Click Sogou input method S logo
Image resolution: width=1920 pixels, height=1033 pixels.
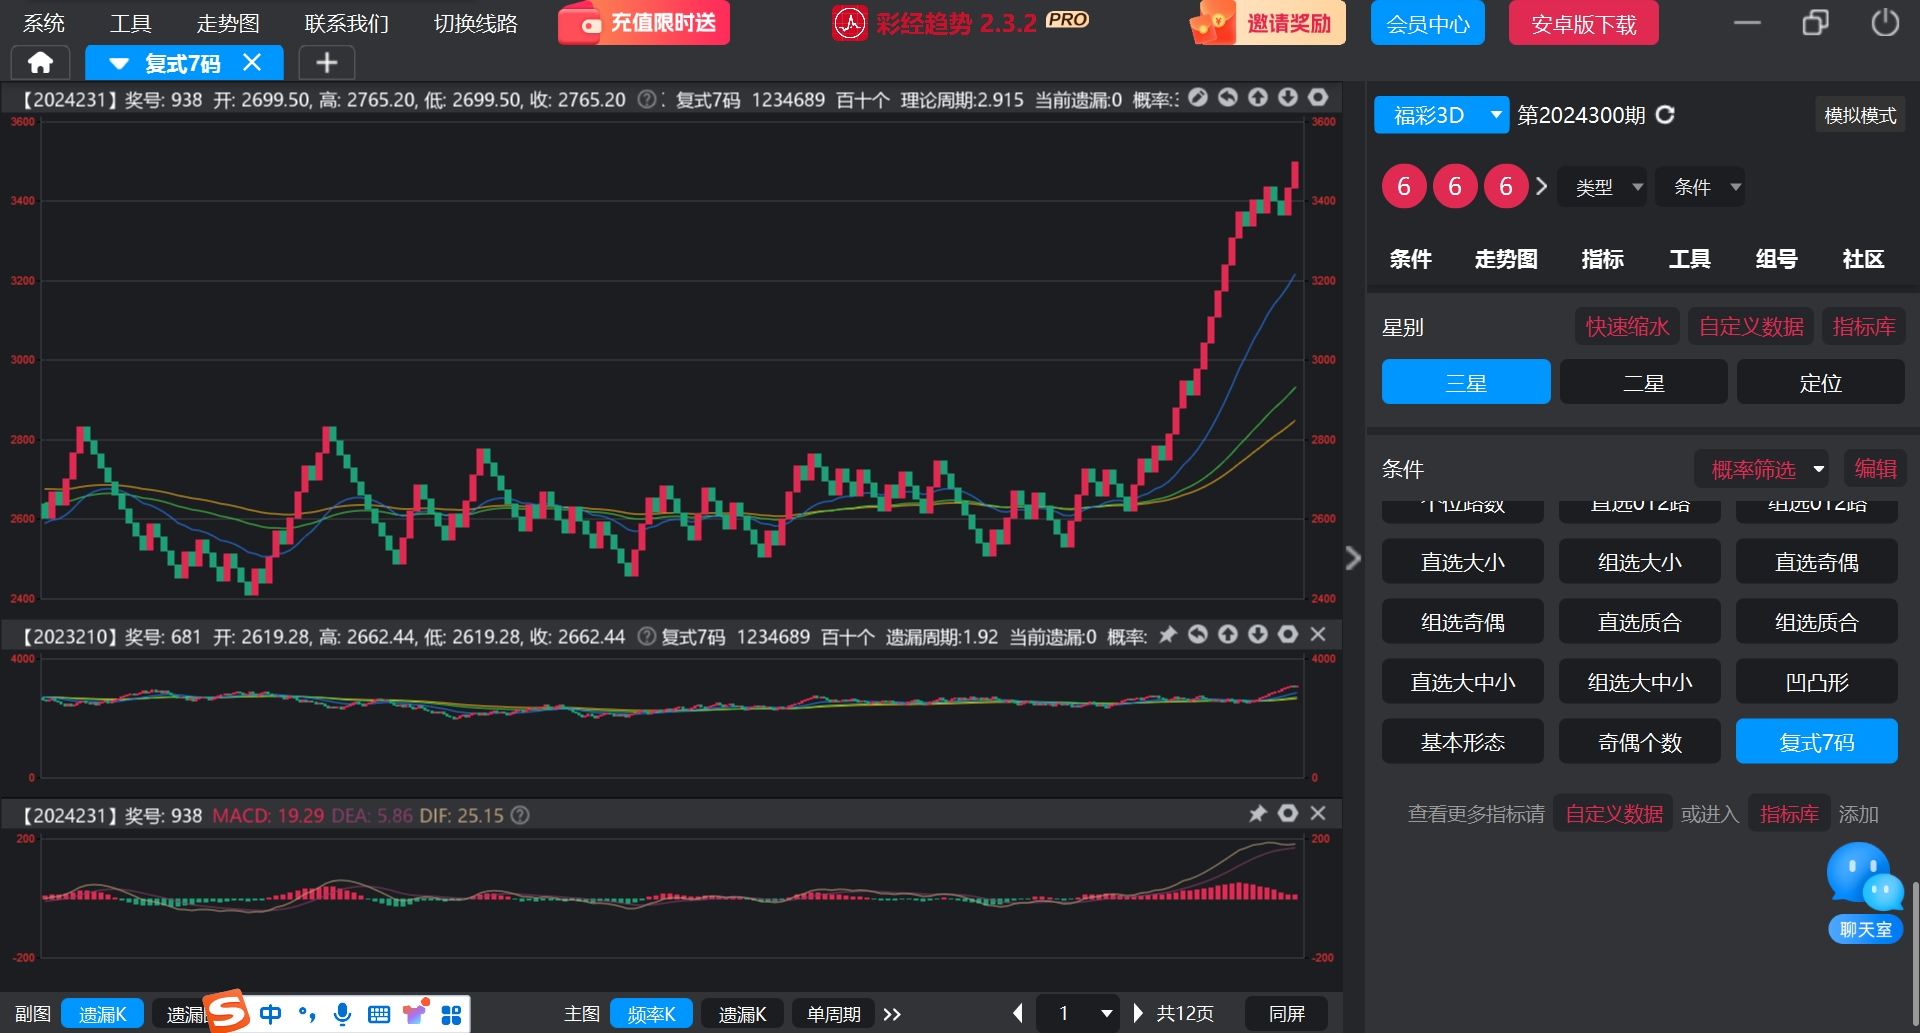pos(228,1011)
